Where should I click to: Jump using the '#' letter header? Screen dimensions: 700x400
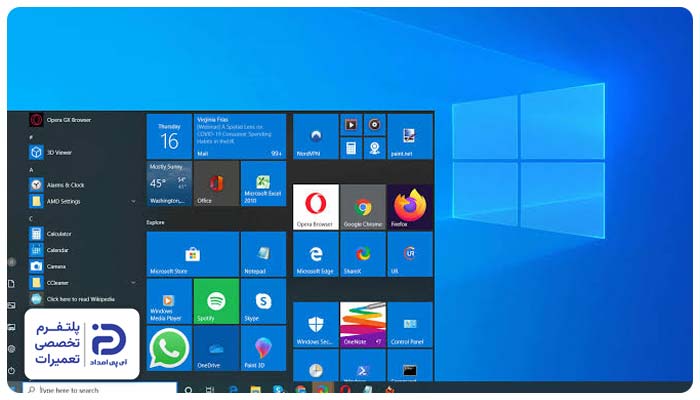click(x=31, y=137)
